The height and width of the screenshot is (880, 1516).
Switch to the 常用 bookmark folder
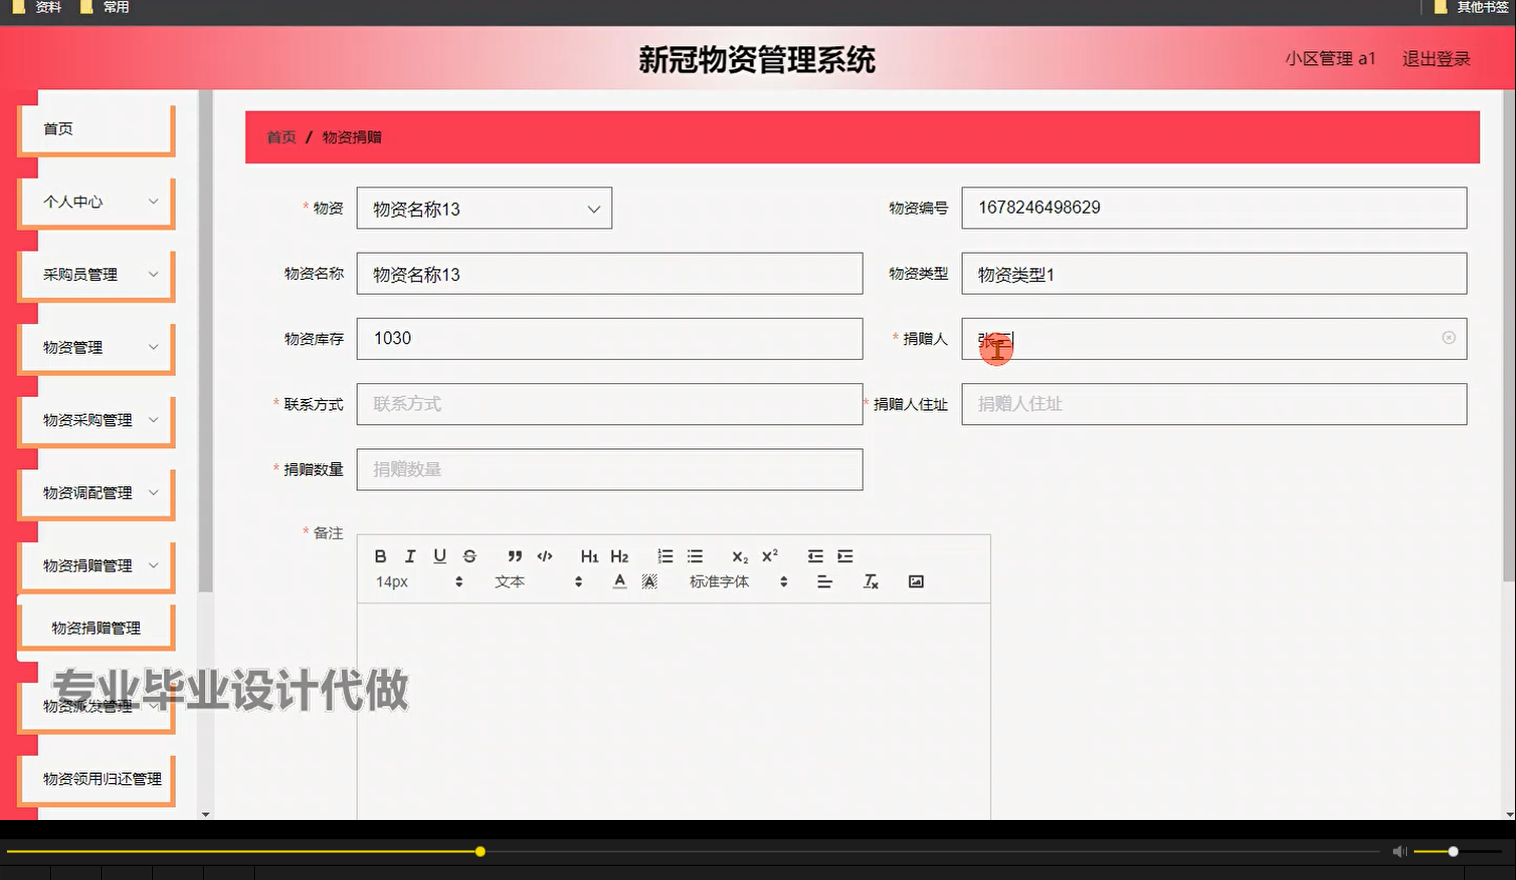pyautogui.click(x=113, y=7)
